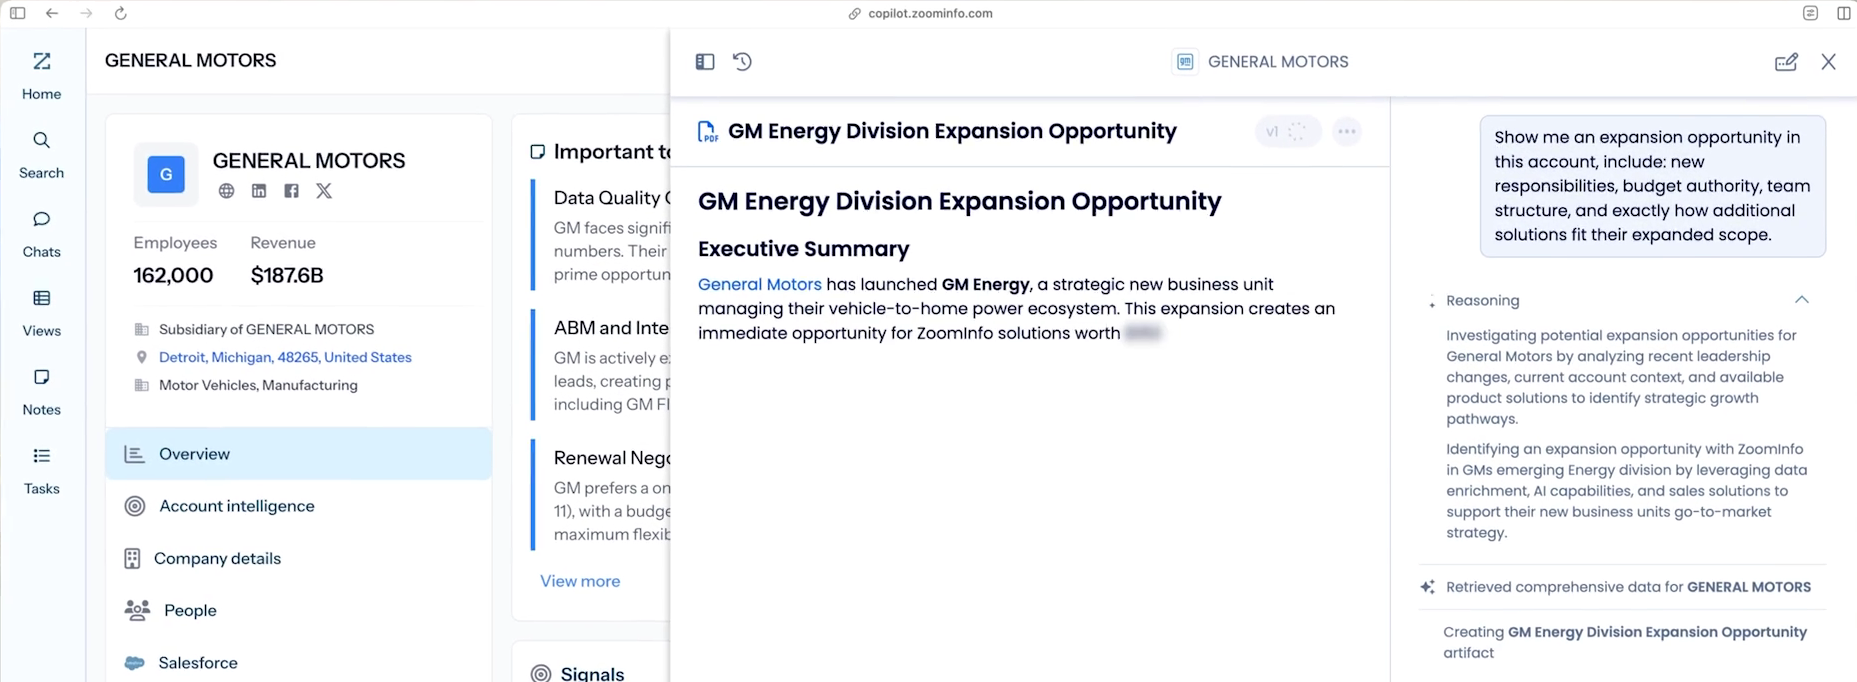Toggle the chat panel sidebar icon
This screenshot has height=682, width=1857.
[705, 62]
